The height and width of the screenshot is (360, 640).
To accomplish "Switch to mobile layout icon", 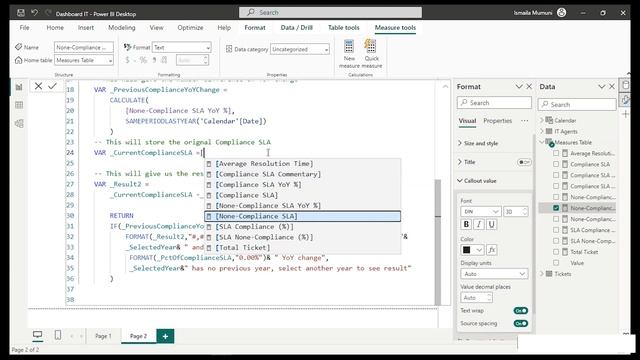I will [58, 336].
